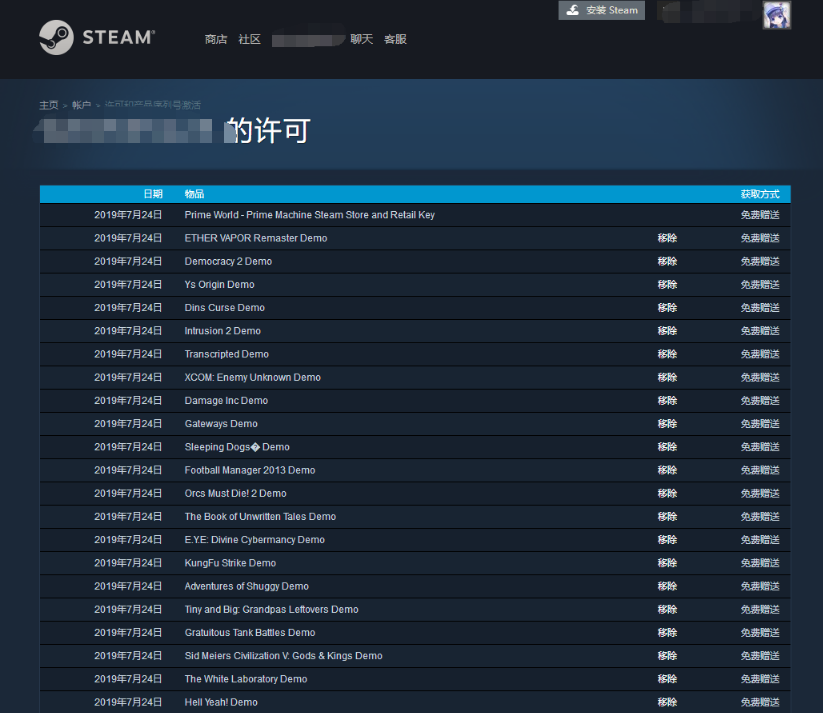Image resolution: width=823 pixels, height=713 pixels.
Task: Select Democracy 2 Demo item name
Action: pyautogui.click(x=228, y=261)
